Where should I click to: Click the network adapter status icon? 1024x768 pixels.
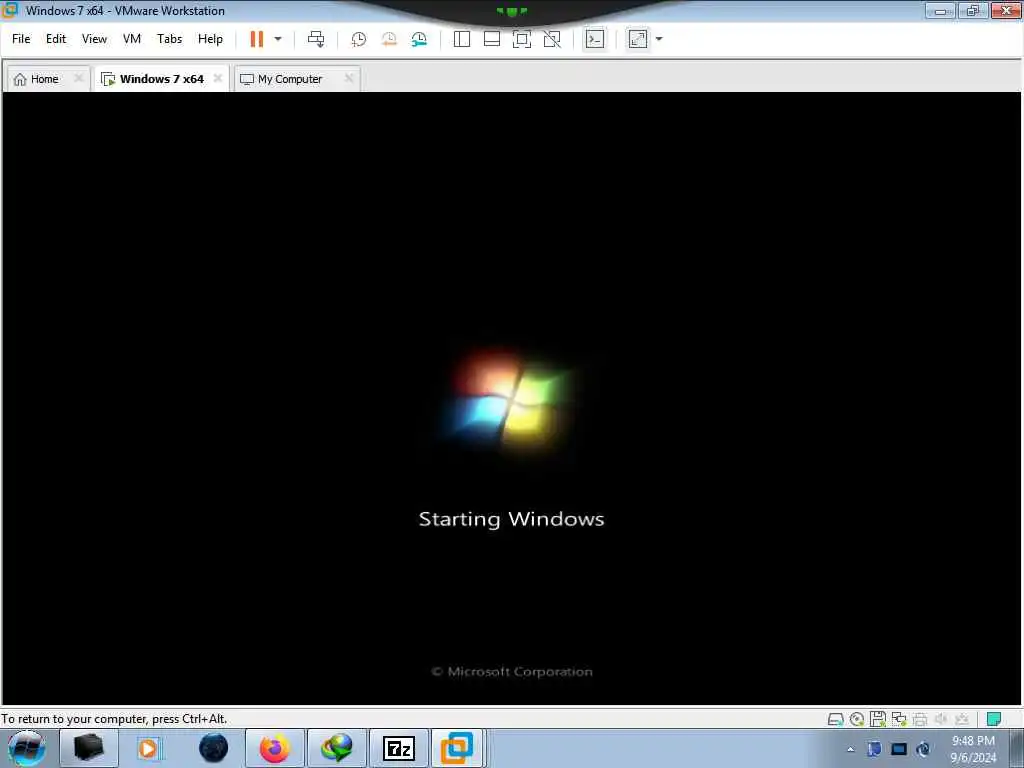[899, 719]
